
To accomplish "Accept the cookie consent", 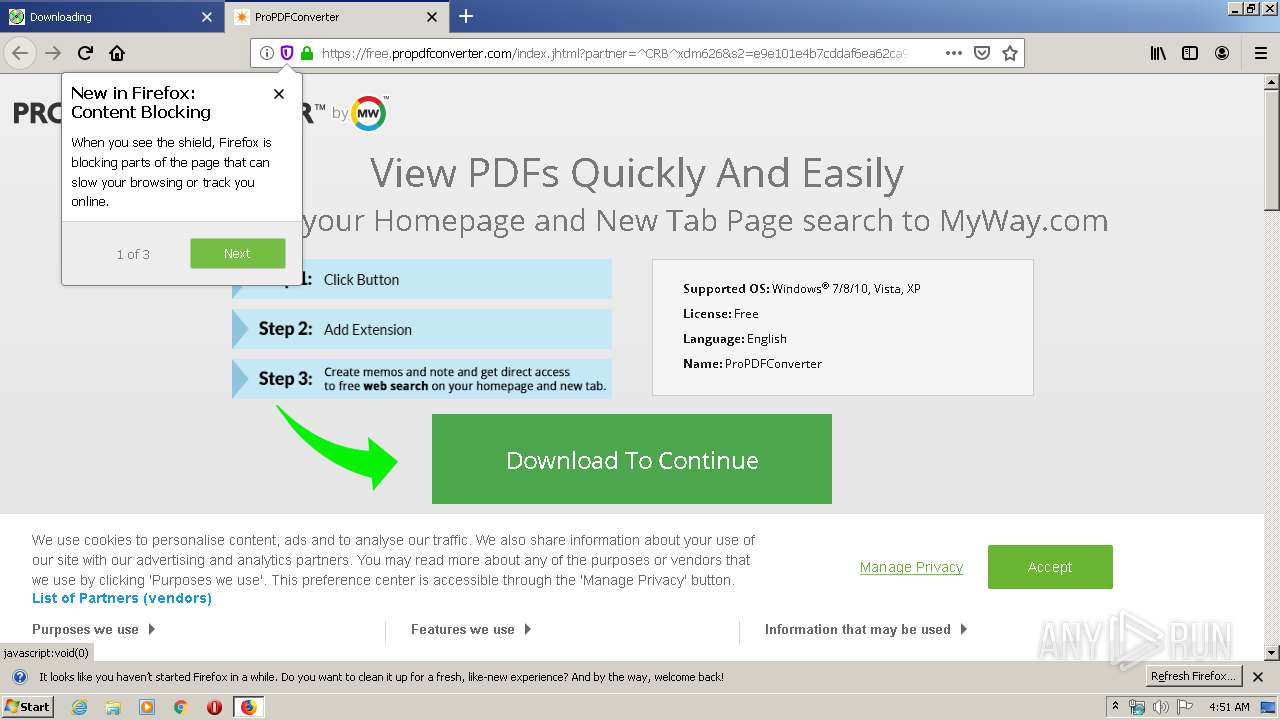I will 1050,567.
